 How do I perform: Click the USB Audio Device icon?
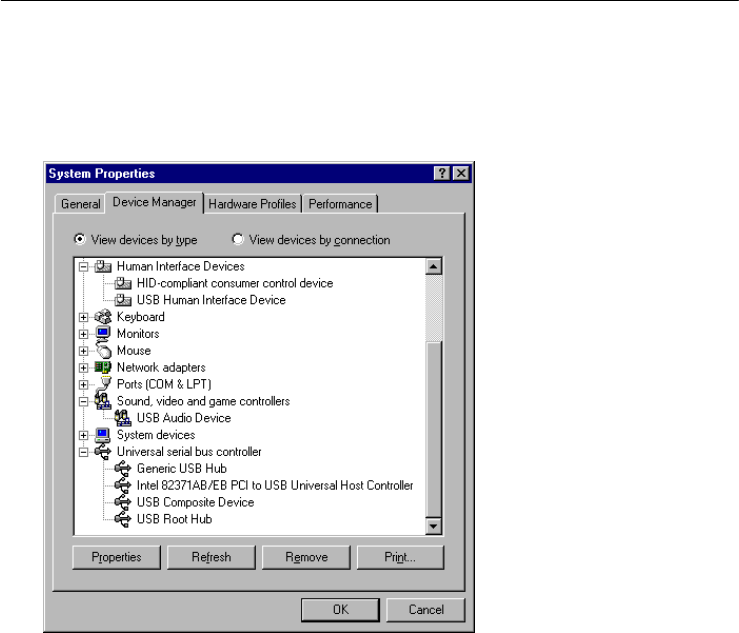point(123,418)
